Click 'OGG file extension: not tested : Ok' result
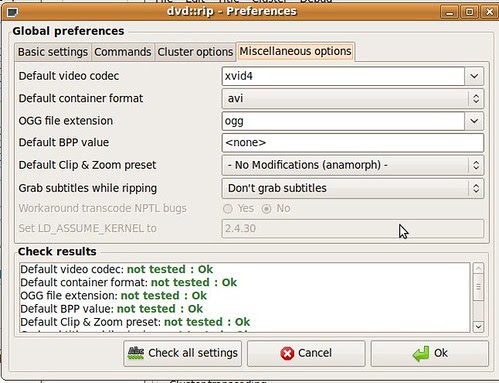This screenshot has height=383, width=499. pos(113,296)
